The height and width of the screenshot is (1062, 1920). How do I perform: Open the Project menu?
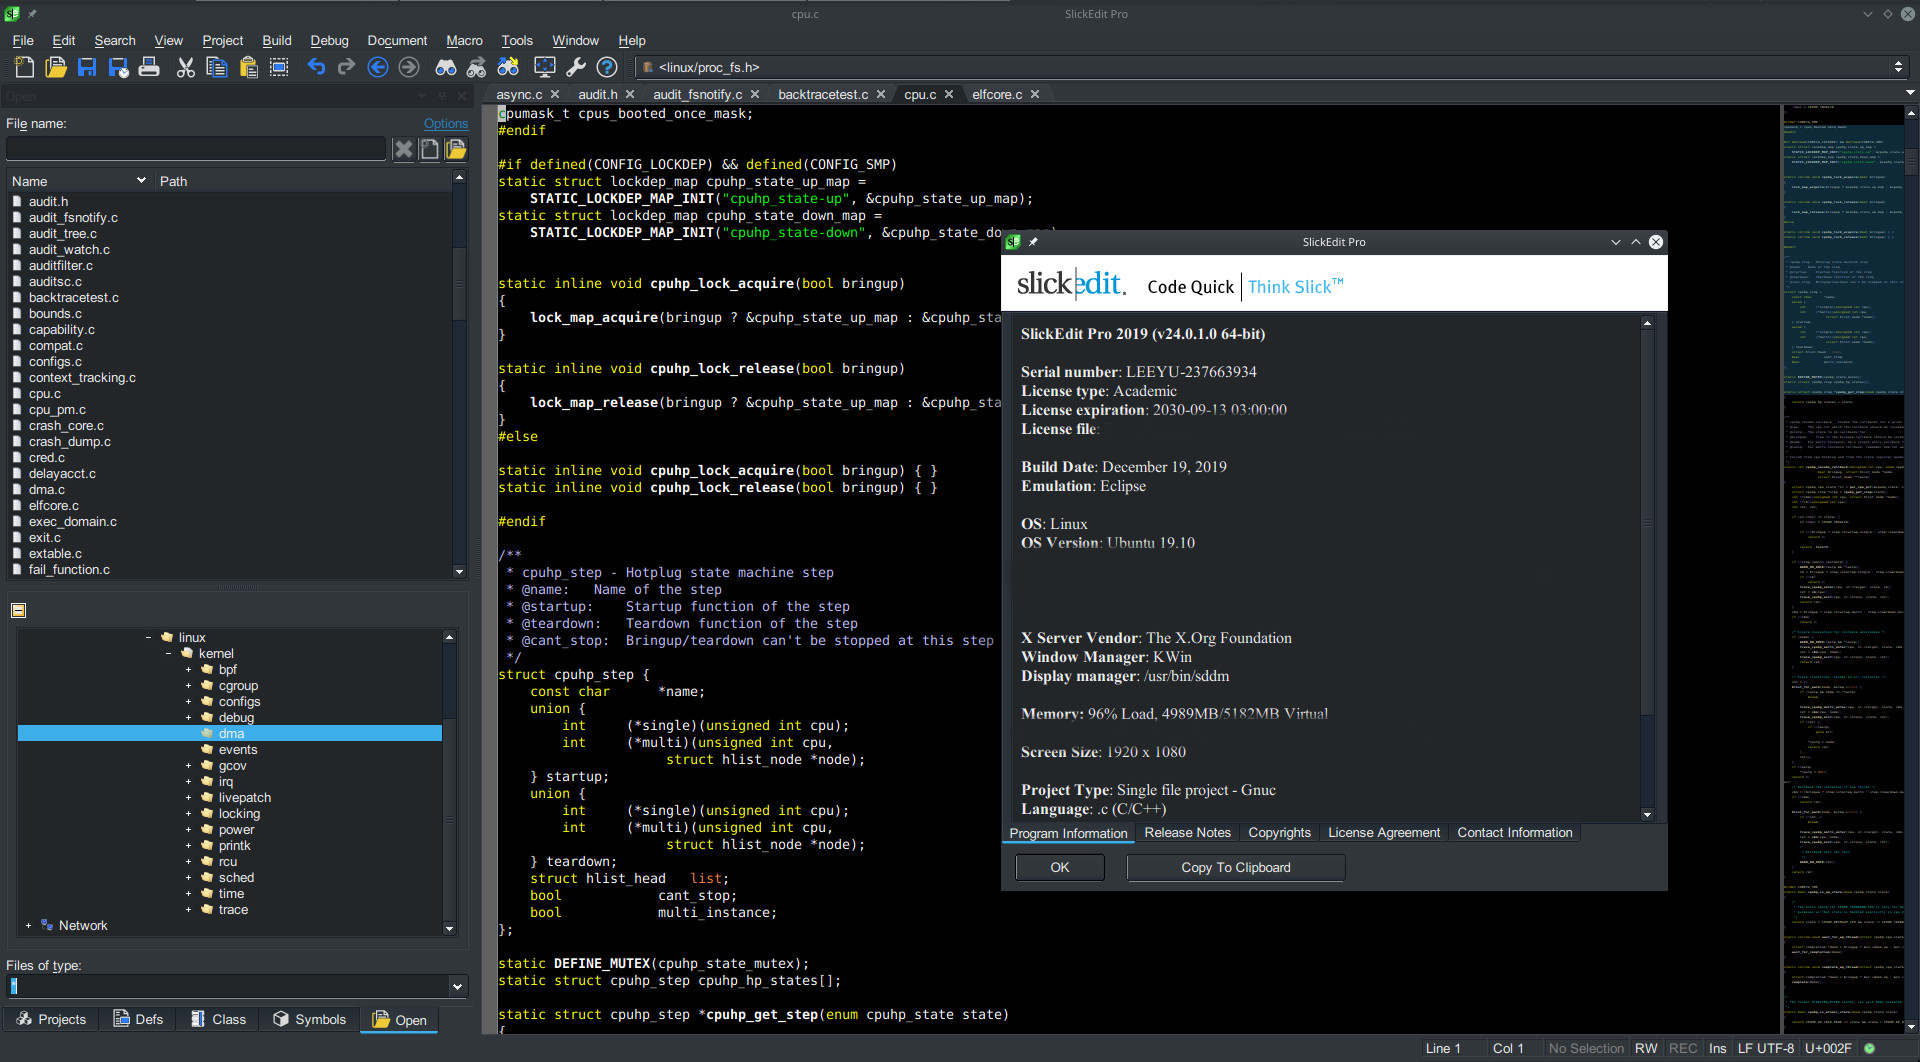pyautogui.click(x=222, y=40)
